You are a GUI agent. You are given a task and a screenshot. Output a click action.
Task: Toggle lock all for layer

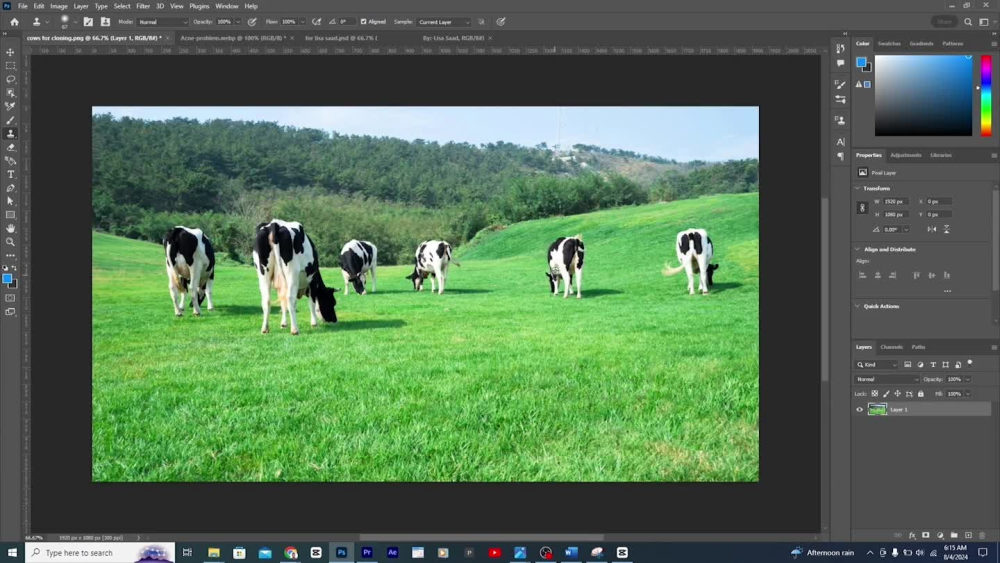(x=920, y=394)
